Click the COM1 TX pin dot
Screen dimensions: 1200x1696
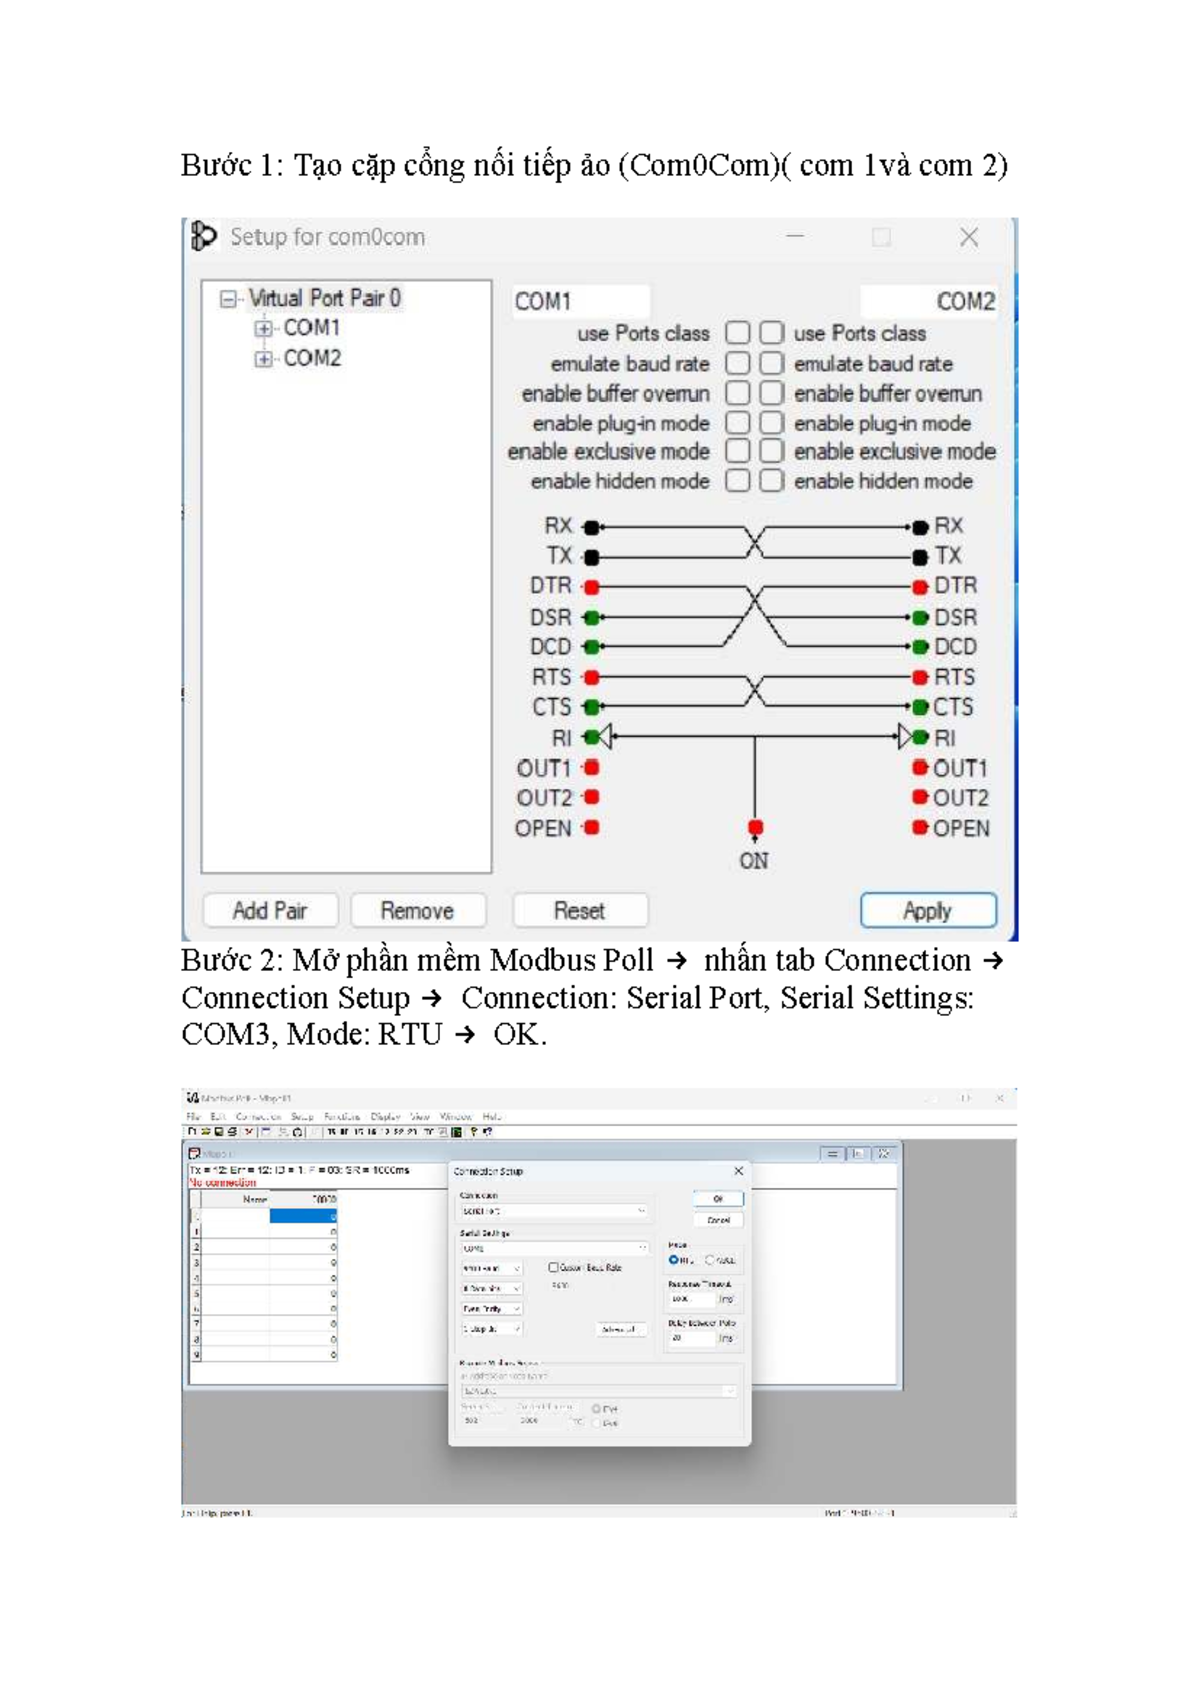point(591,557)
